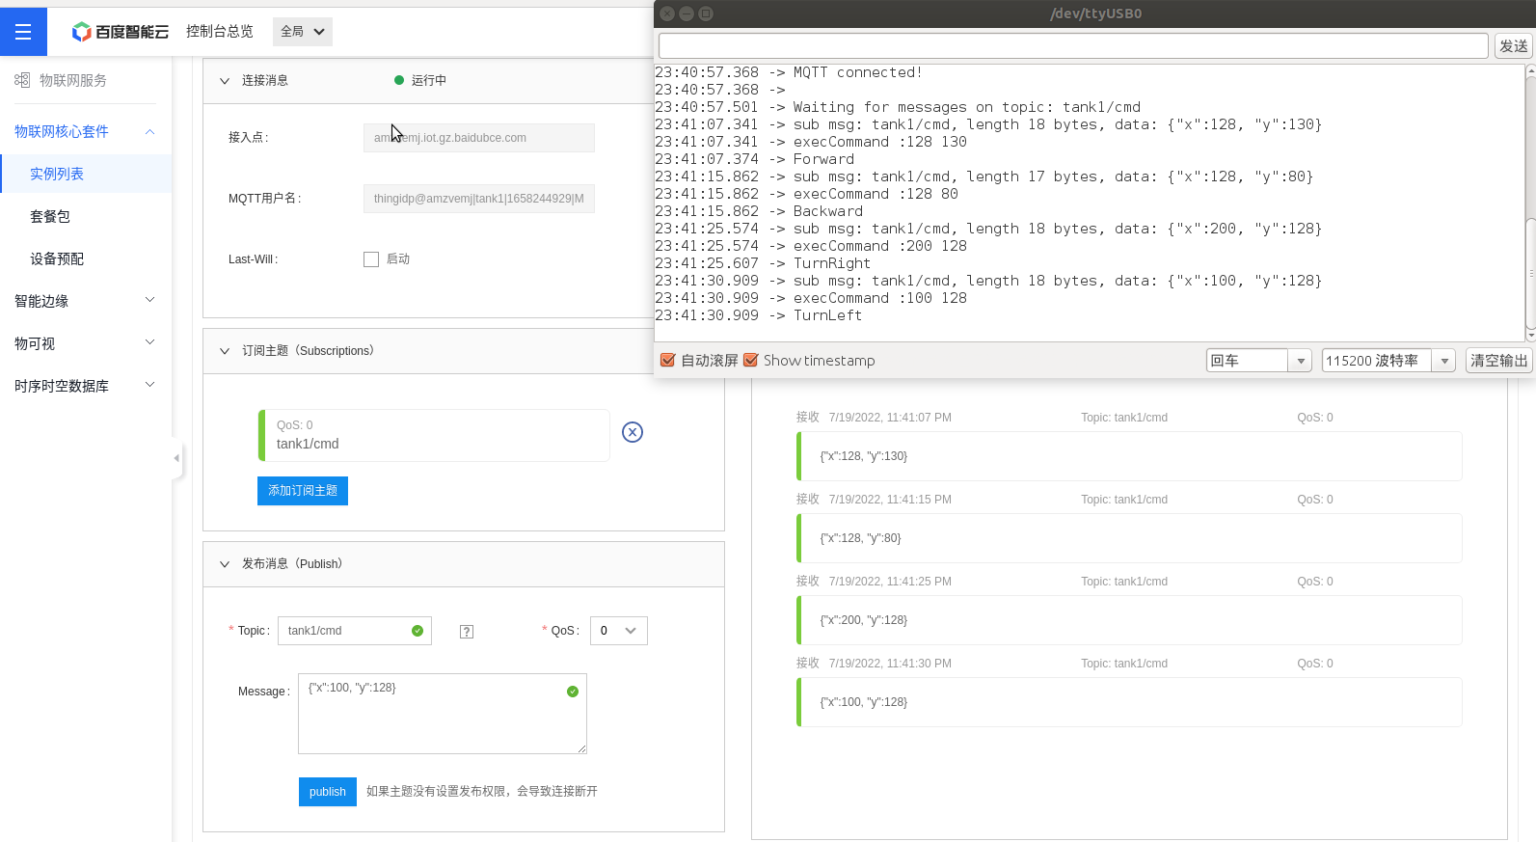Toggle the auto-scroll checkbox in serial monitor

668,360
